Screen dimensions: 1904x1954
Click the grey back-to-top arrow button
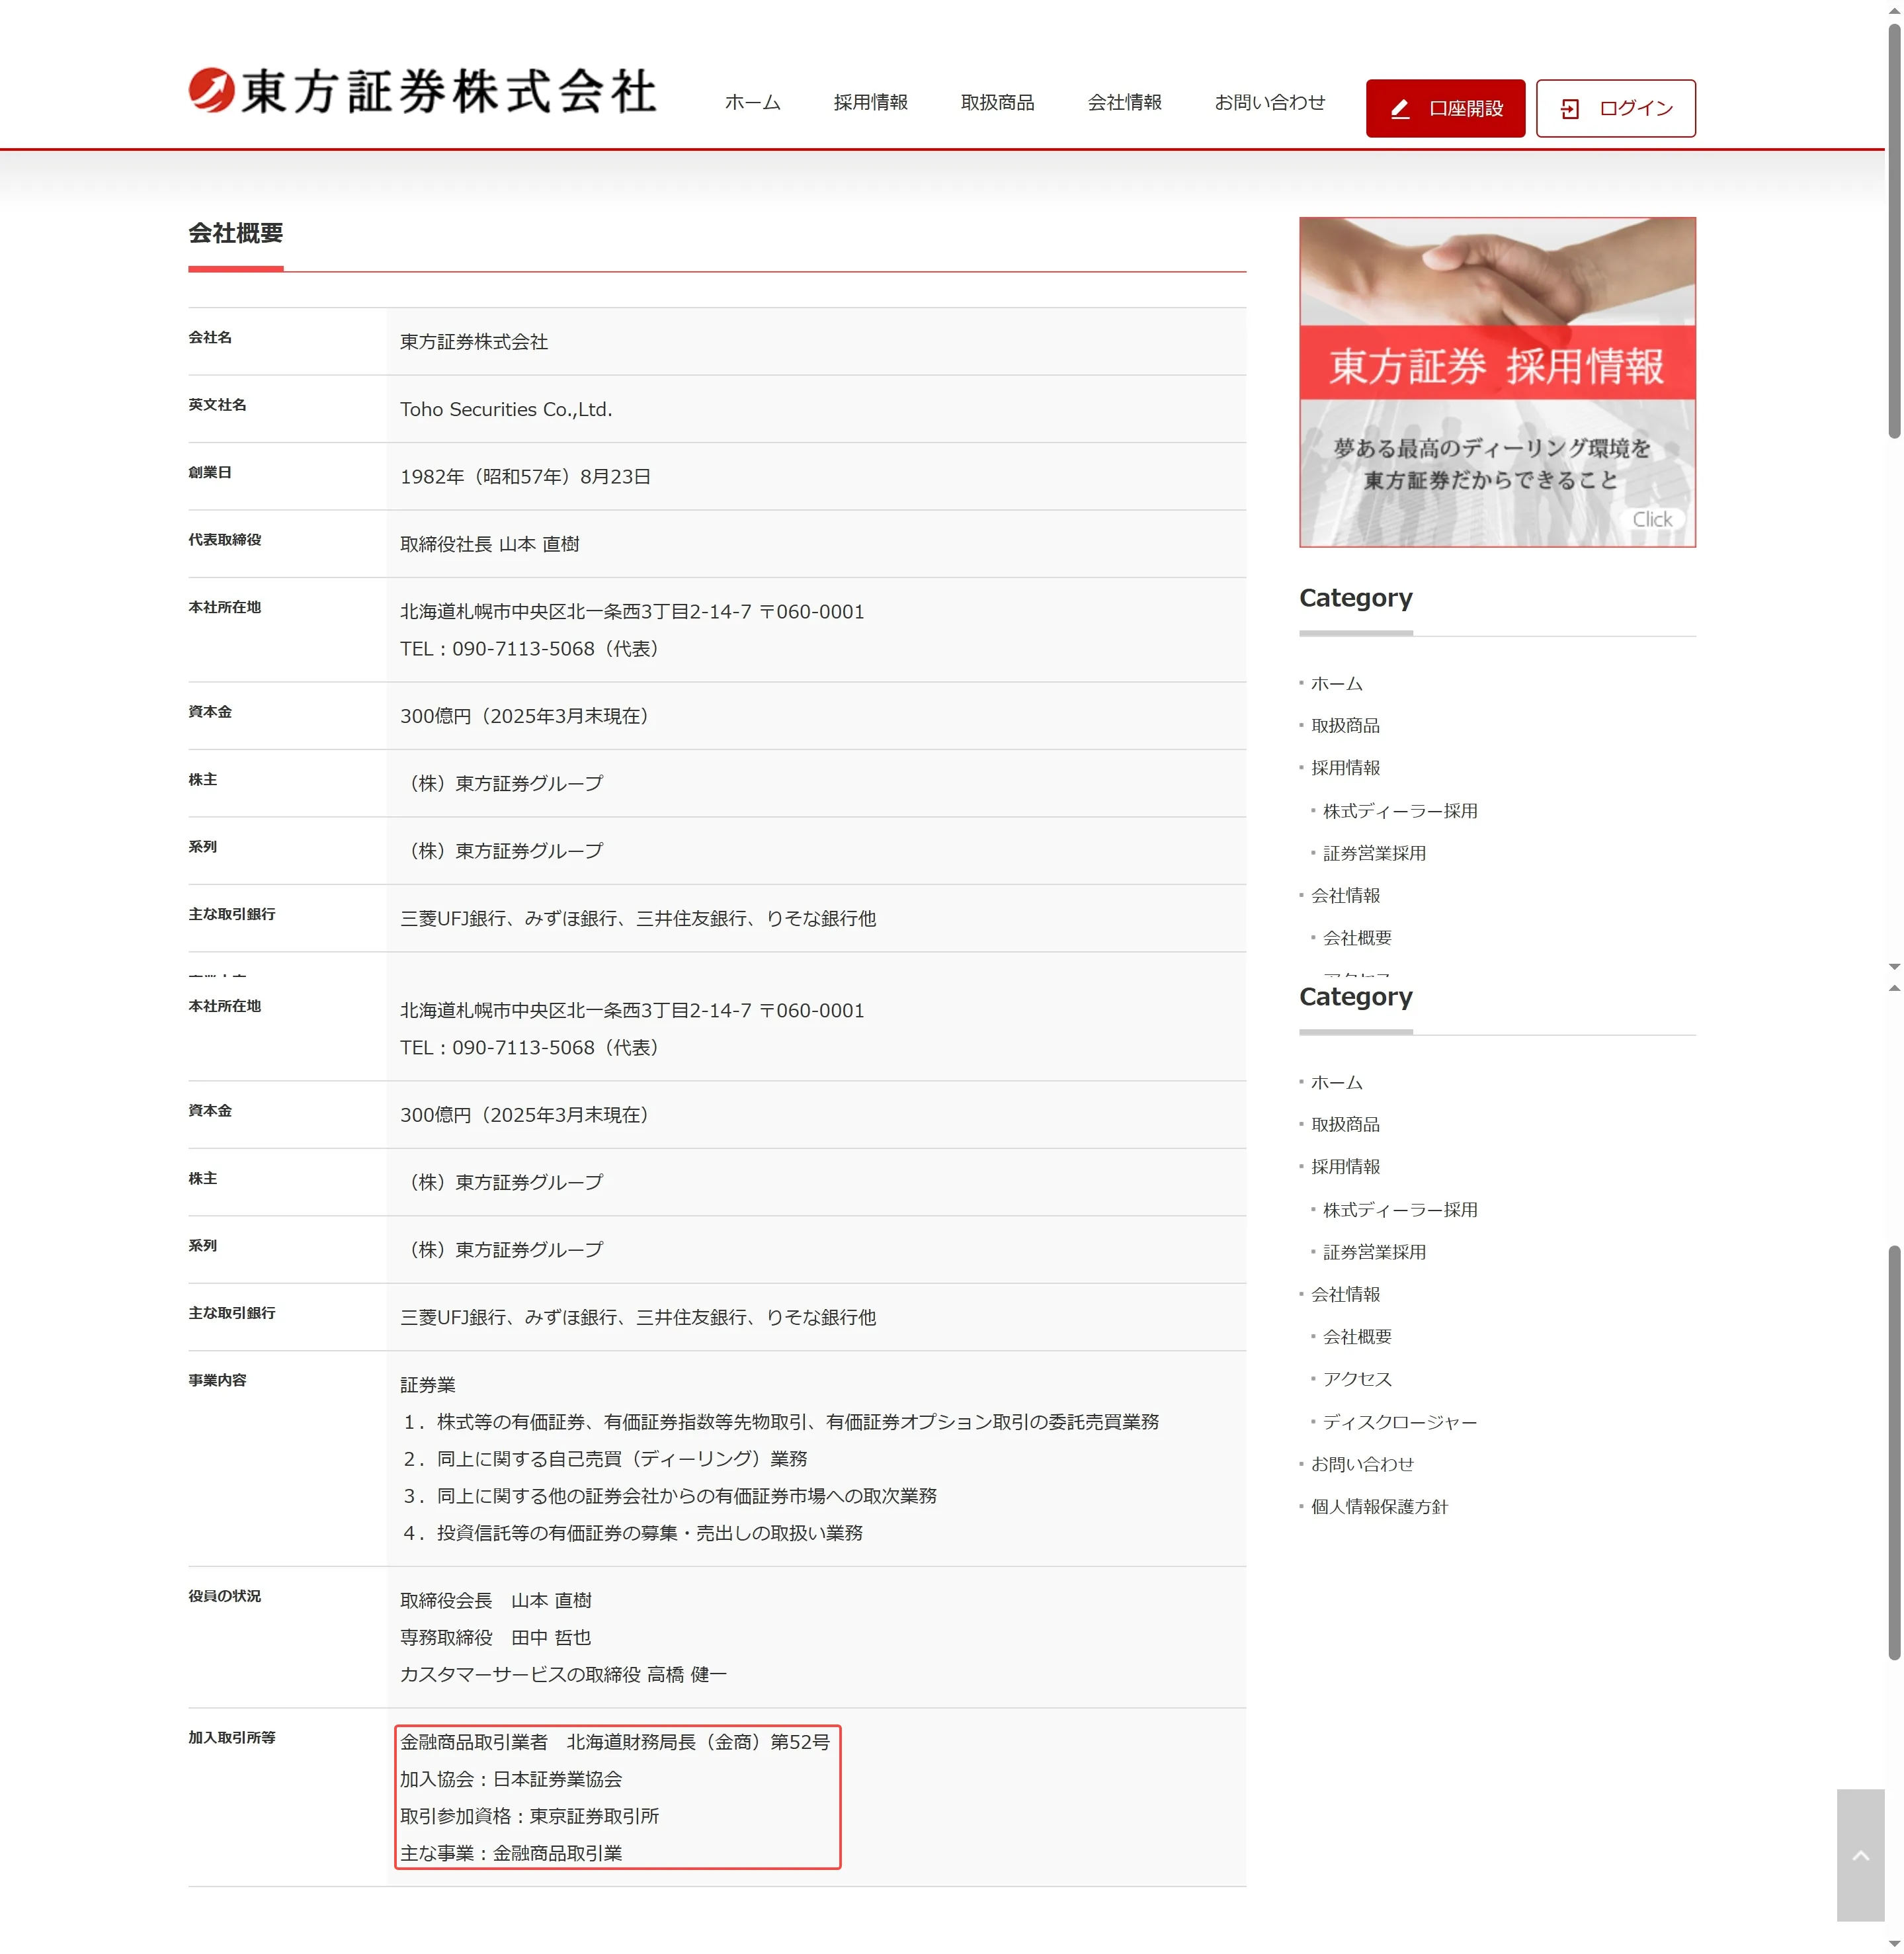click(1860, 1855)
